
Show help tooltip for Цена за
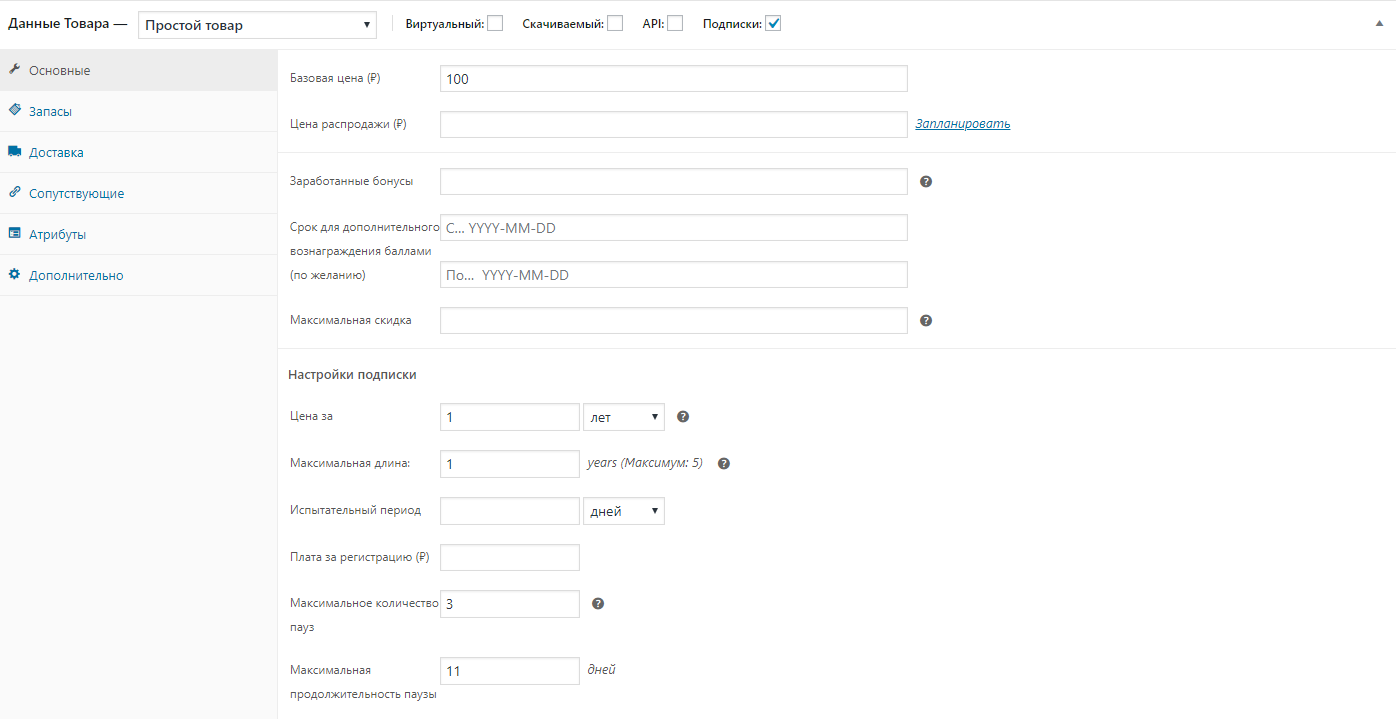pyautogui.click(x=684, y=417)
